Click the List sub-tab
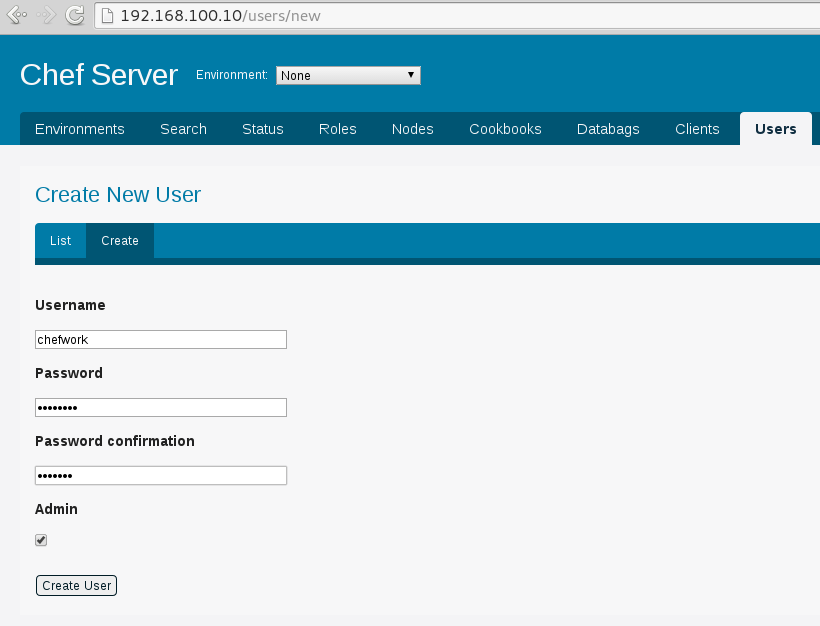The image size is (820, 626). point(60,241)
